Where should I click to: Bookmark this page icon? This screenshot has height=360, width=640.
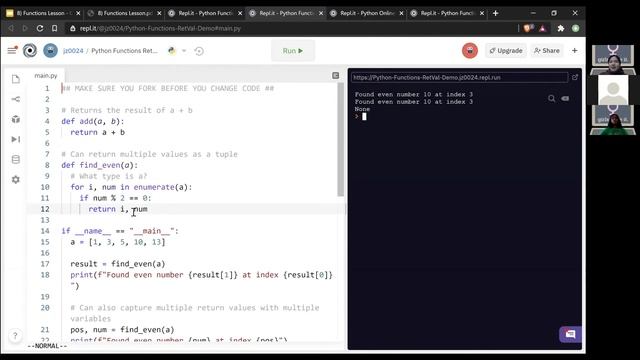(55, 28)
